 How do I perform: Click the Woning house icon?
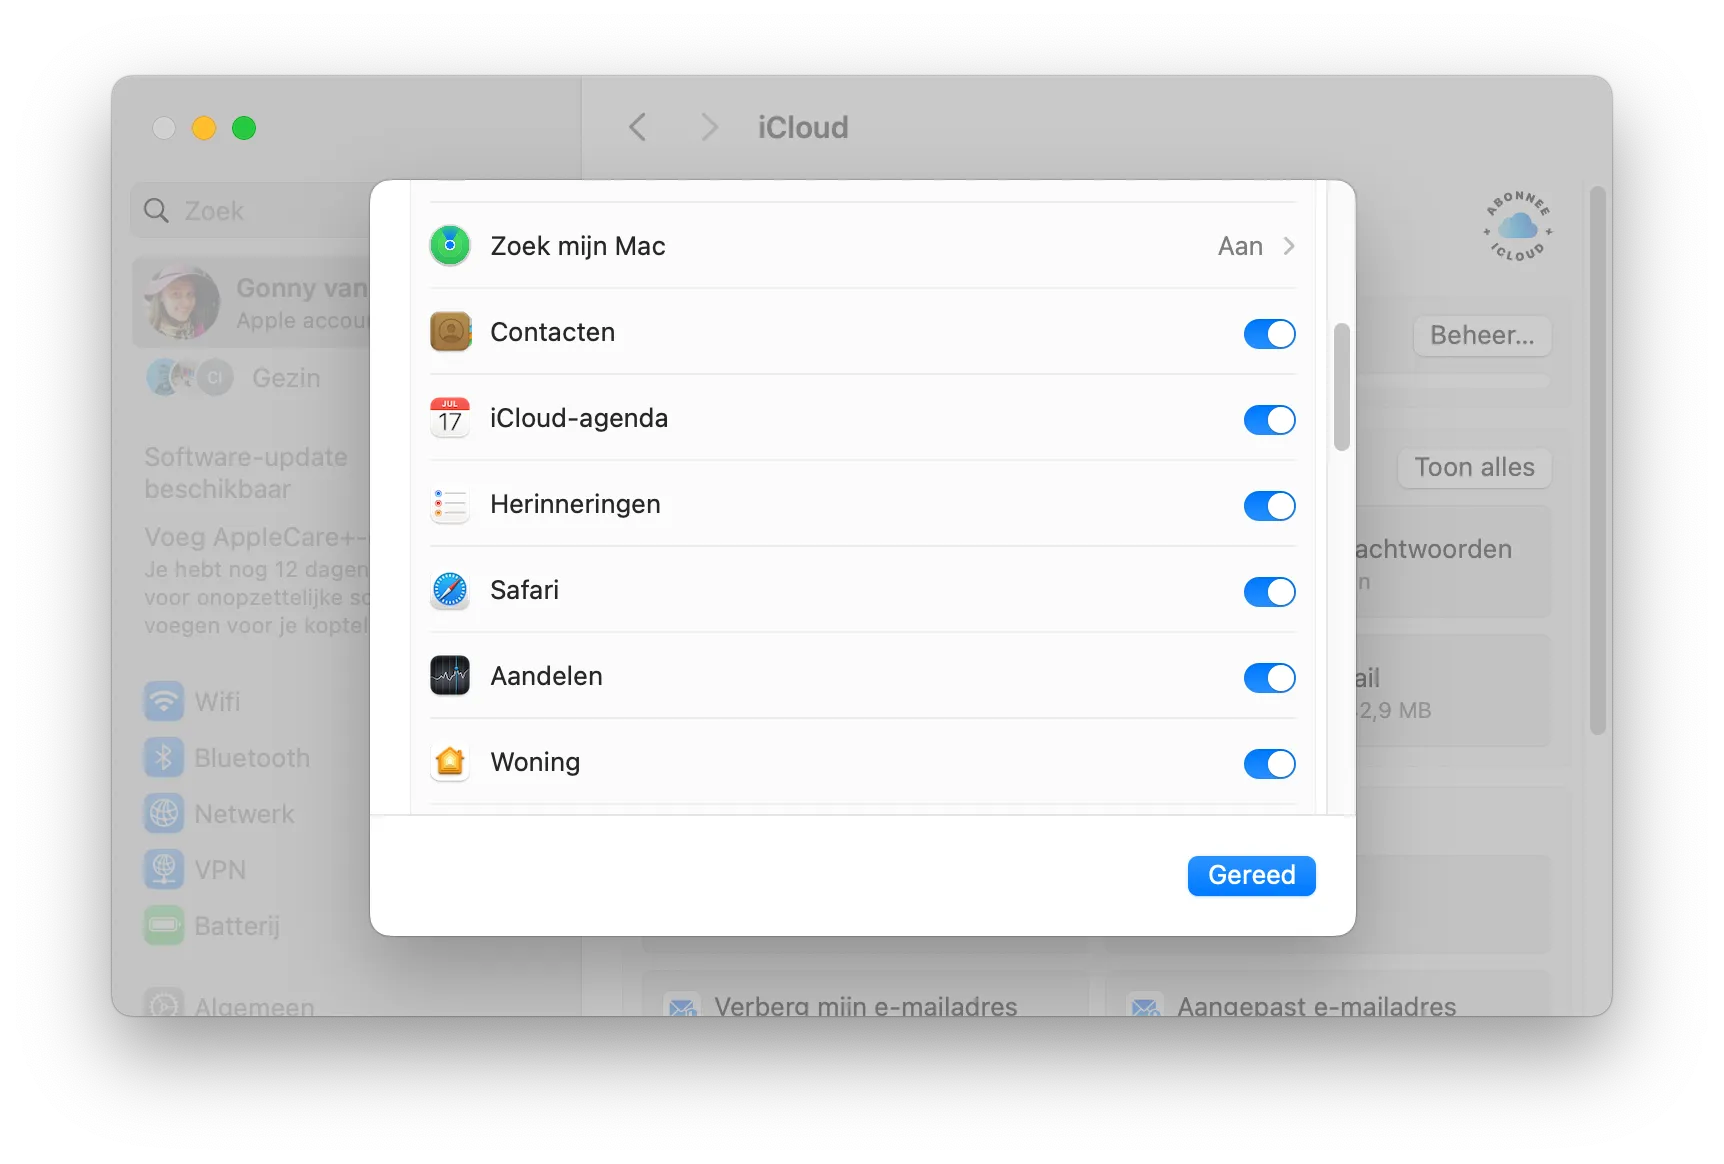click(x=450, y=762)
